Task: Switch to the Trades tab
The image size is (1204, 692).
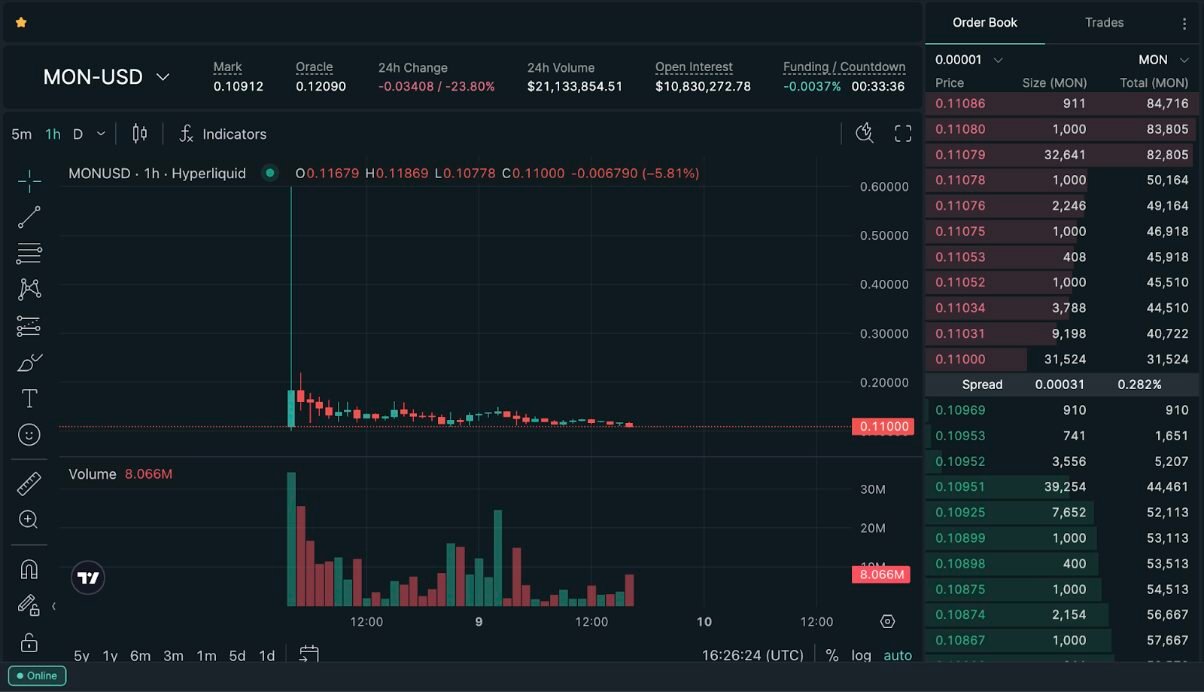Action: (x=1104, y=22)
